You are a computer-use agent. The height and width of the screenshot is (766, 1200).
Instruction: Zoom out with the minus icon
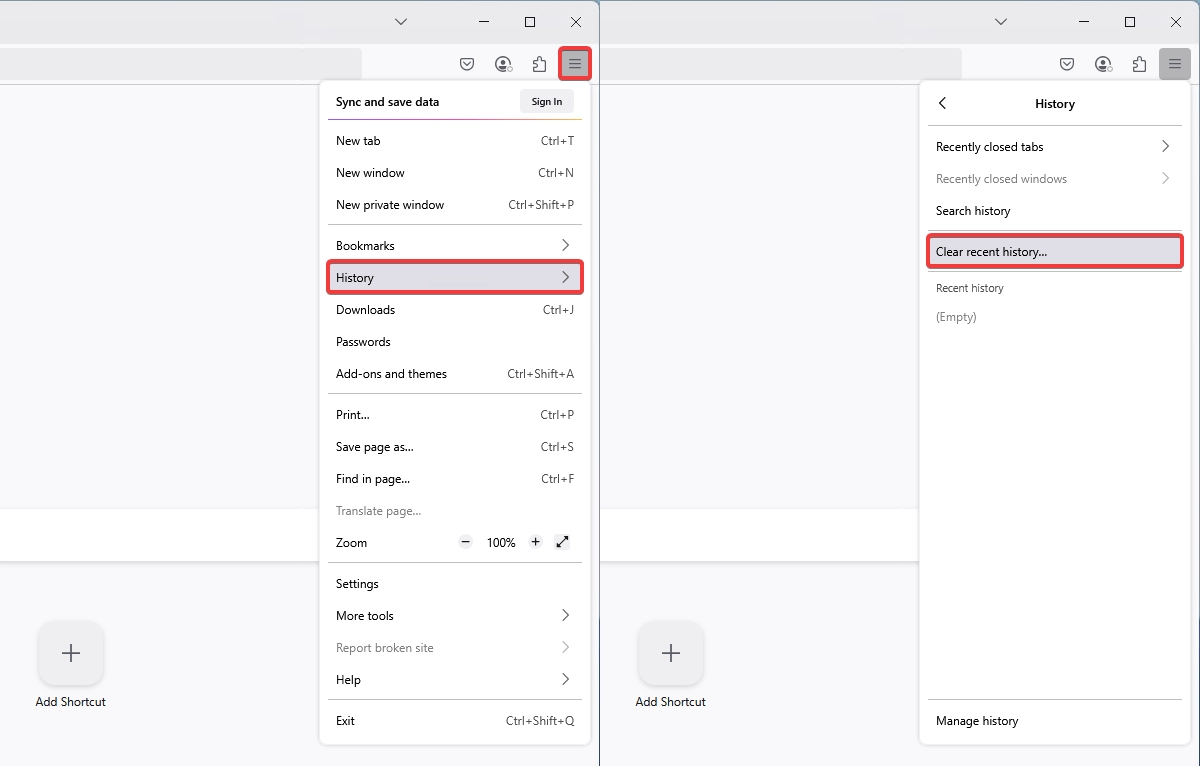click(x=465, y=542)
